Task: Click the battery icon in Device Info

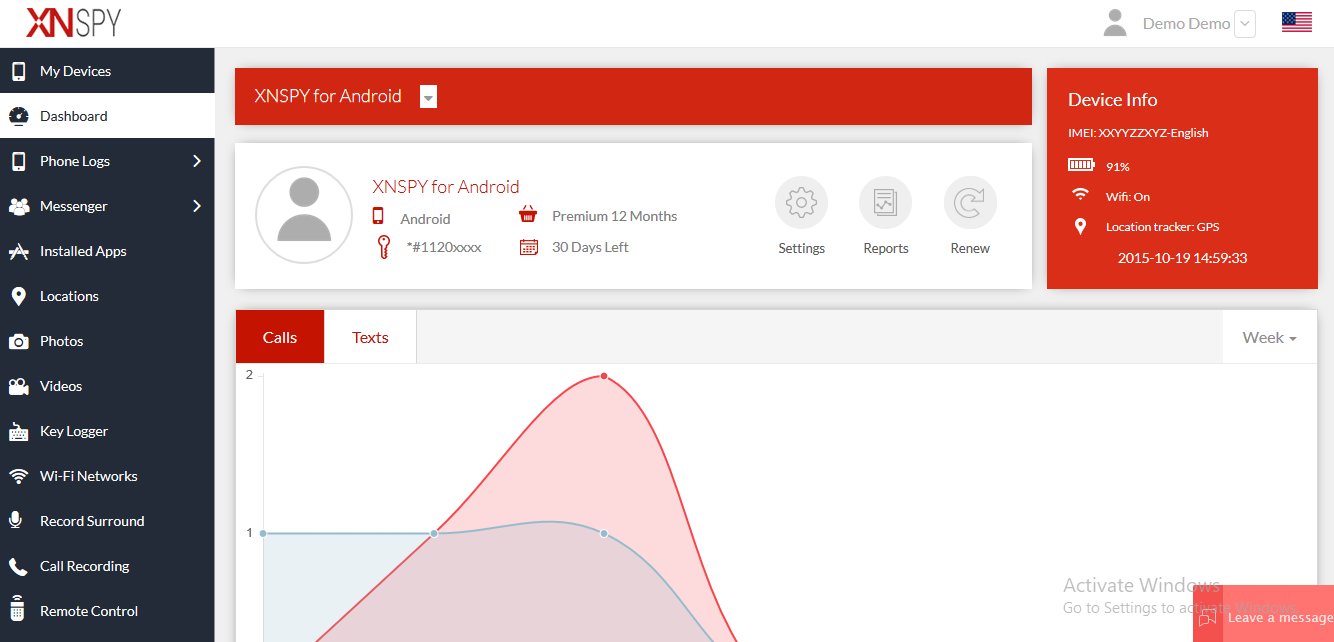Action: [x=1081, y=164]
